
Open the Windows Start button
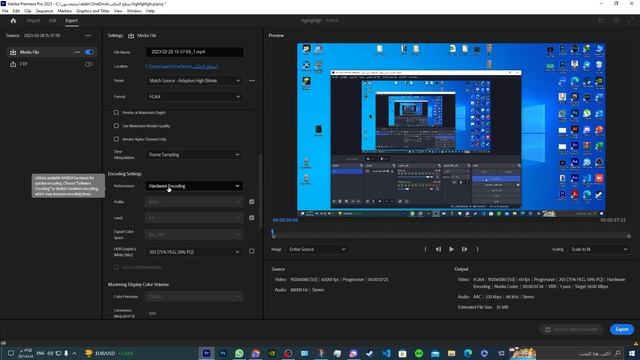(632, 353)
